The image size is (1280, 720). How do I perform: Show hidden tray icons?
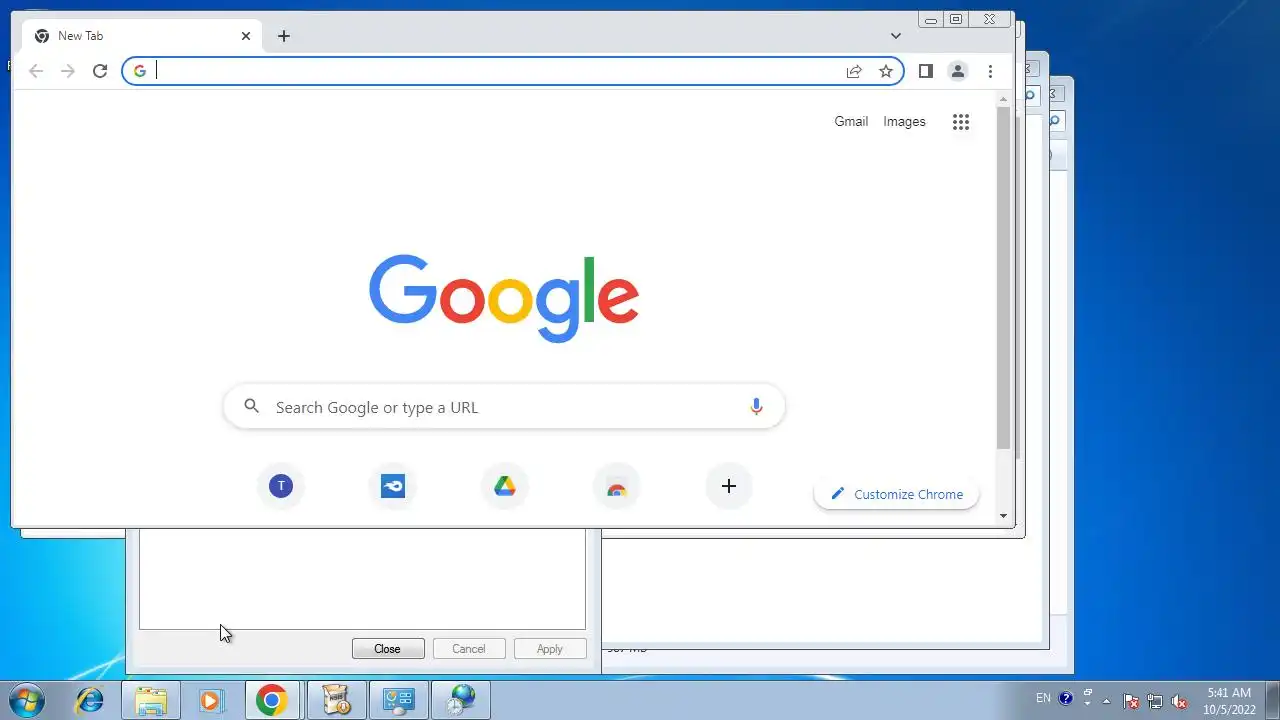(x=1107, y=700)
